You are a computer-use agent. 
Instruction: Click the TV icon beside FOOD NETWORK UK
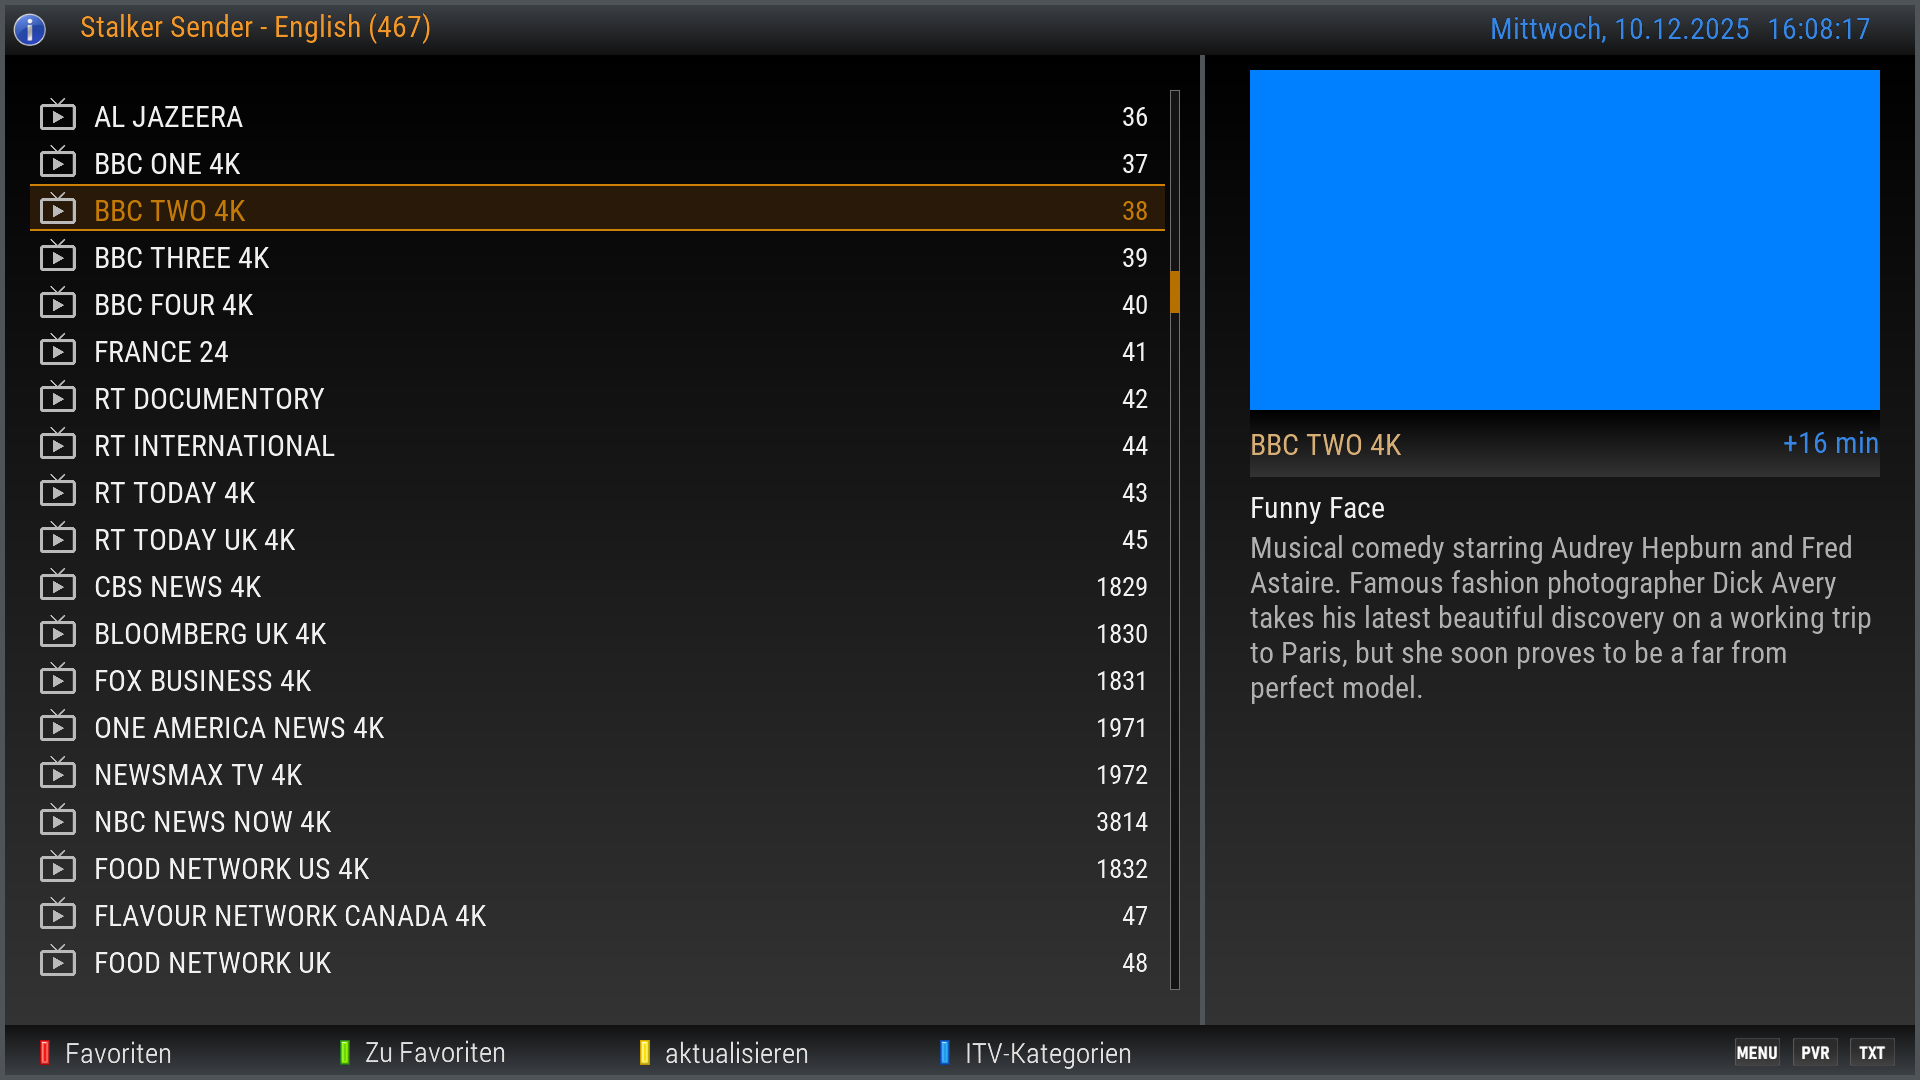[x=58, y=962]
